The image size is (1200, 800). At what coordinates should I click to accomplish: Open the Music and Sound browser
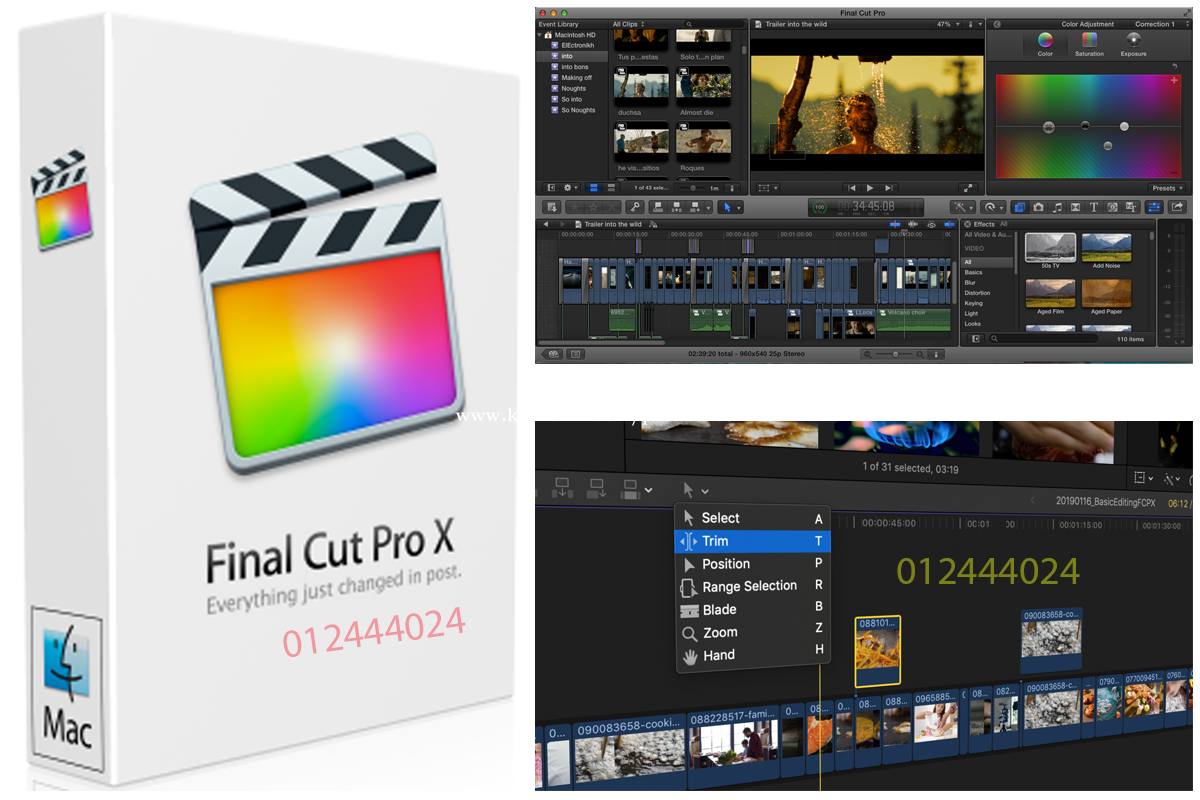point(1057,207)
